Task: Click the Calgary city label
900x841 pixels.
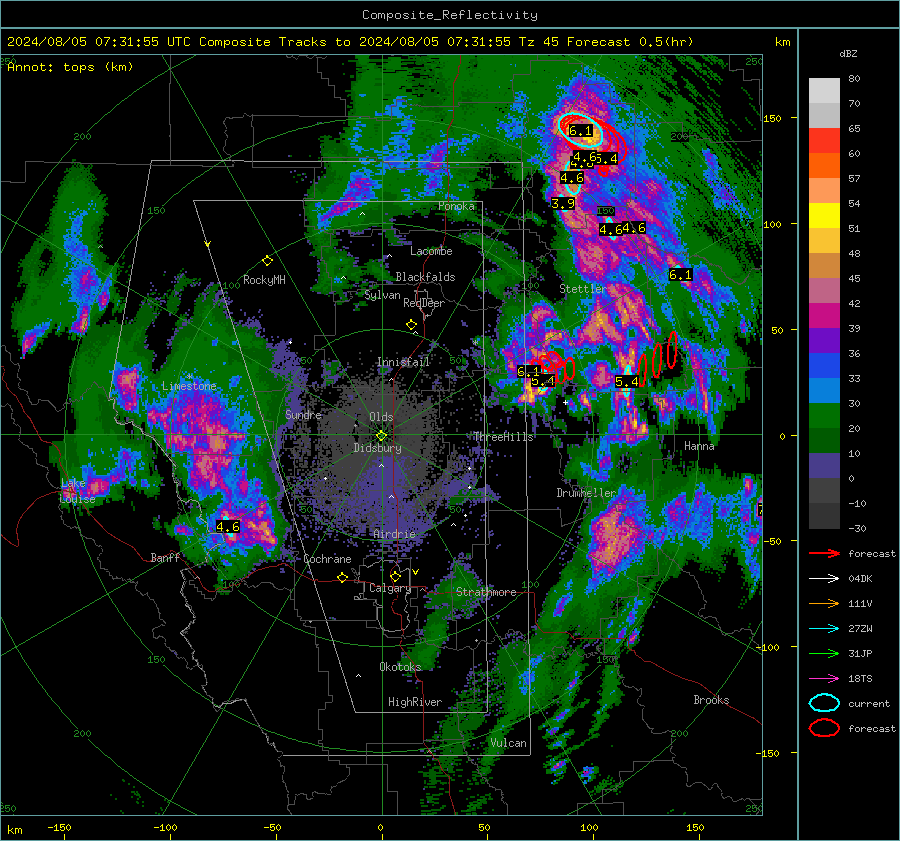Action: tap(390, 588)
